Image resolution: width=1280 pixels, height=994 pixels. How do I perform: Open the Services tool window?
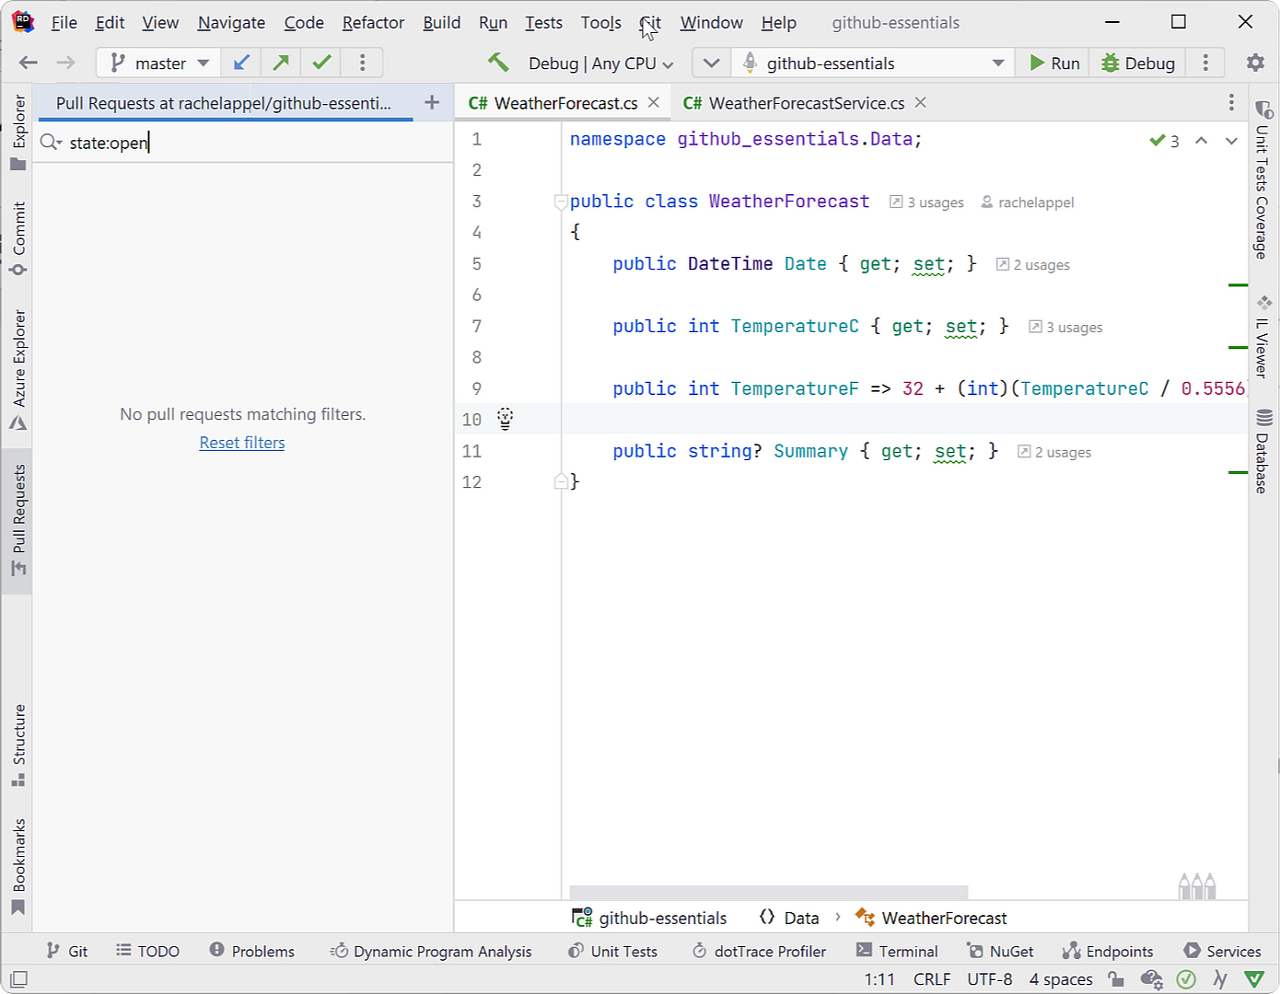1222,951
